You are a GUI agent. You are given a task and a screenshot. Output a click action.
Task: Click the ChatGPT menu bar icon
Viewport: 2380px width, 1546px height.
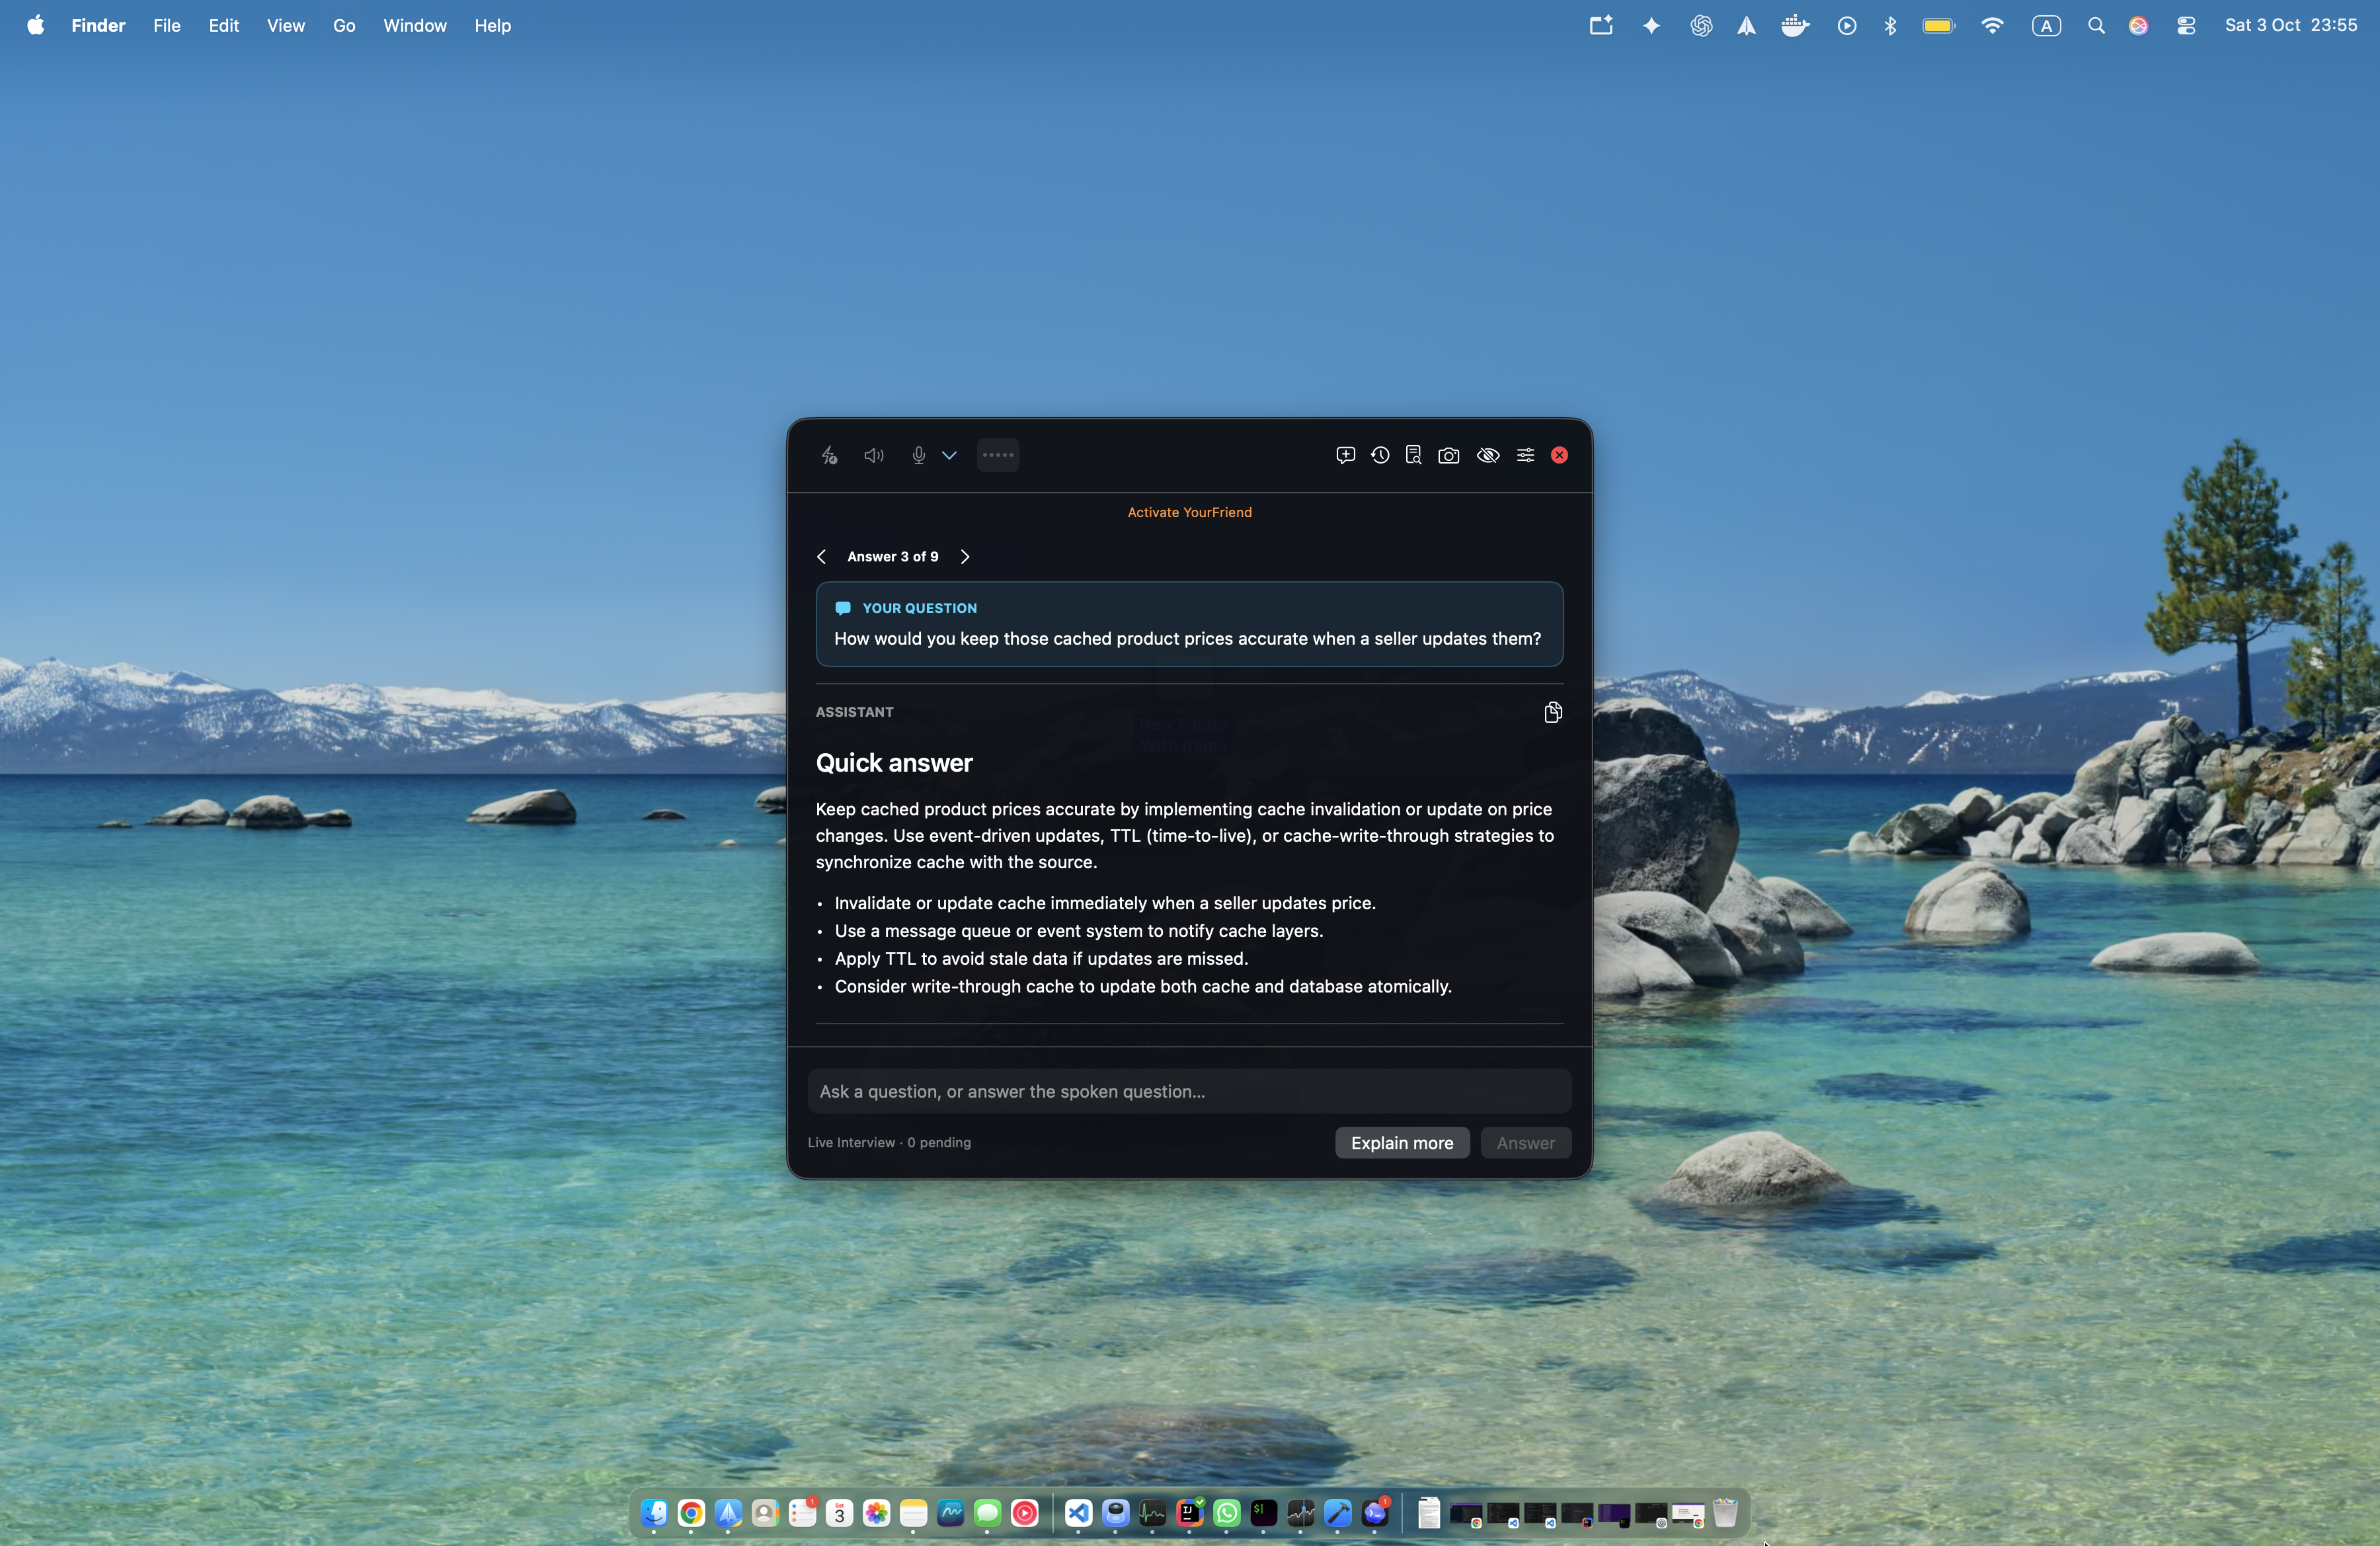tap(1701, 25)
